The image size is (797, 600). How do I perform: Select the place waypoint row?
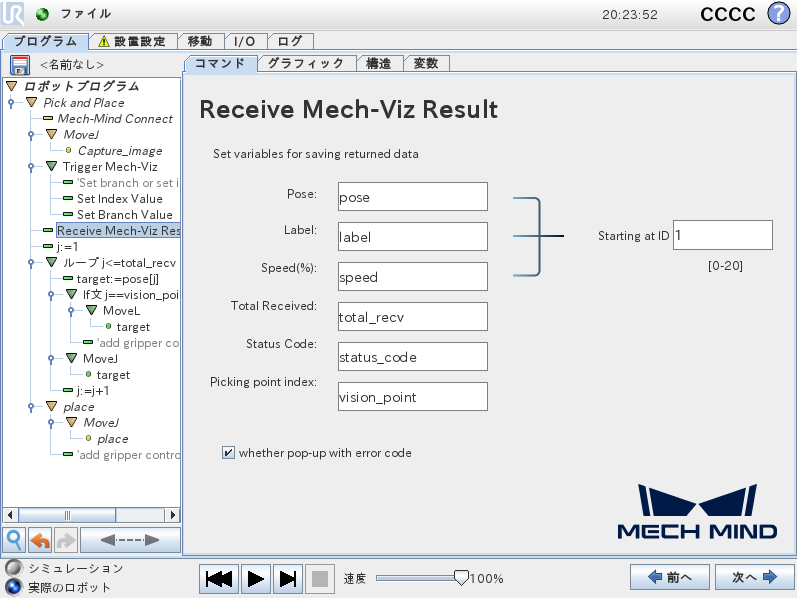click(x=112, y=438)
